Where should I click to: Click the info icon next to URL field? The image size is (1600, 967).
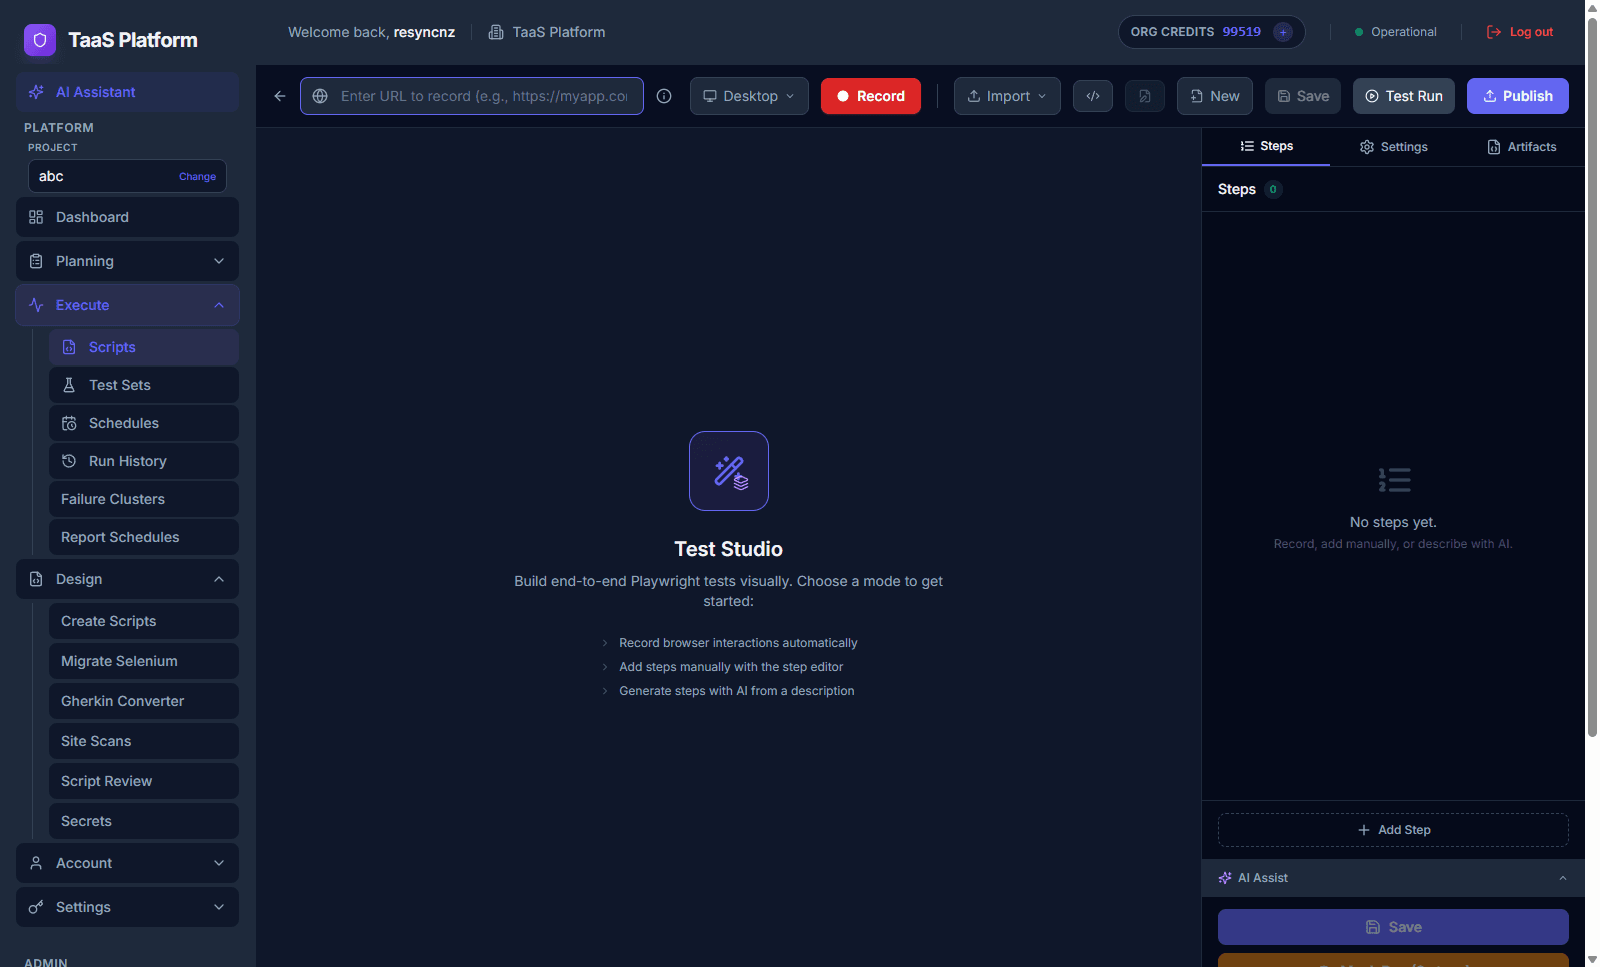(x=663, y=95)
